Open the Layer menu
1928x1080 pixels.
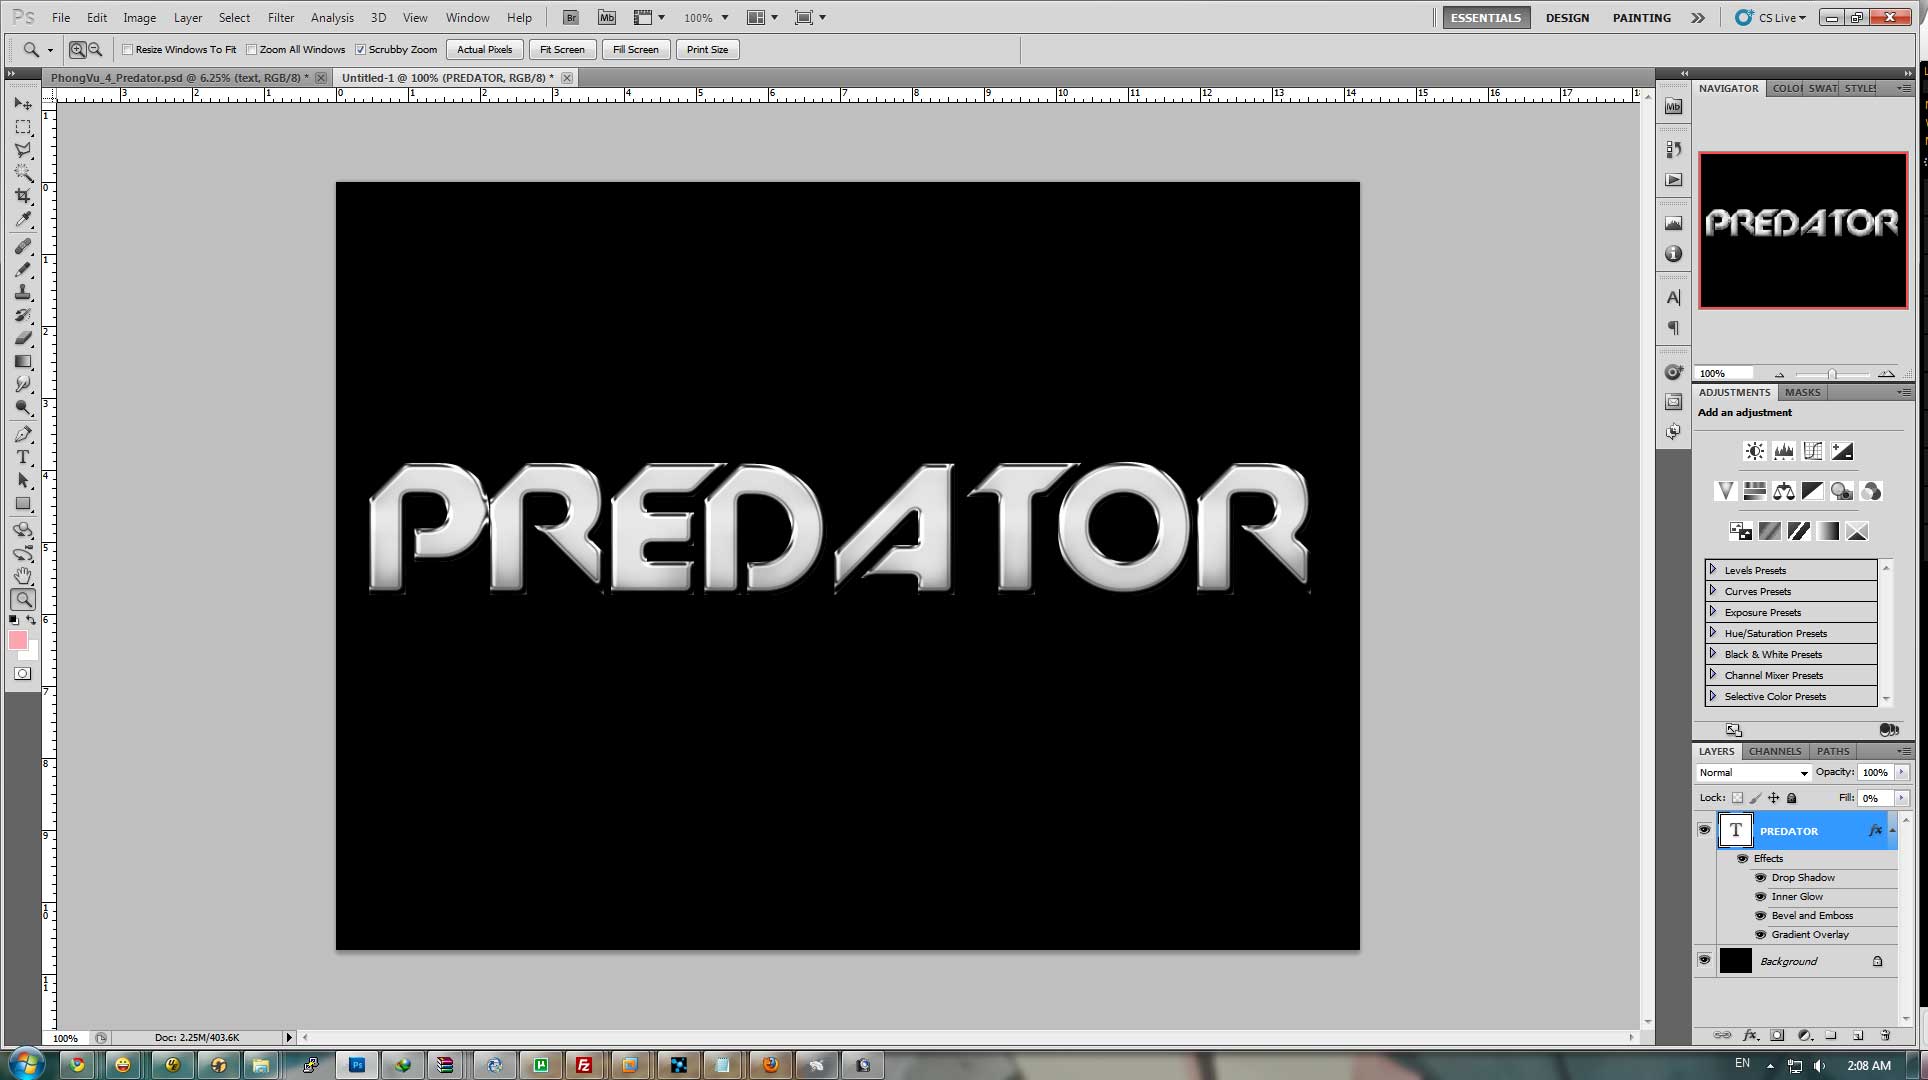188,18
